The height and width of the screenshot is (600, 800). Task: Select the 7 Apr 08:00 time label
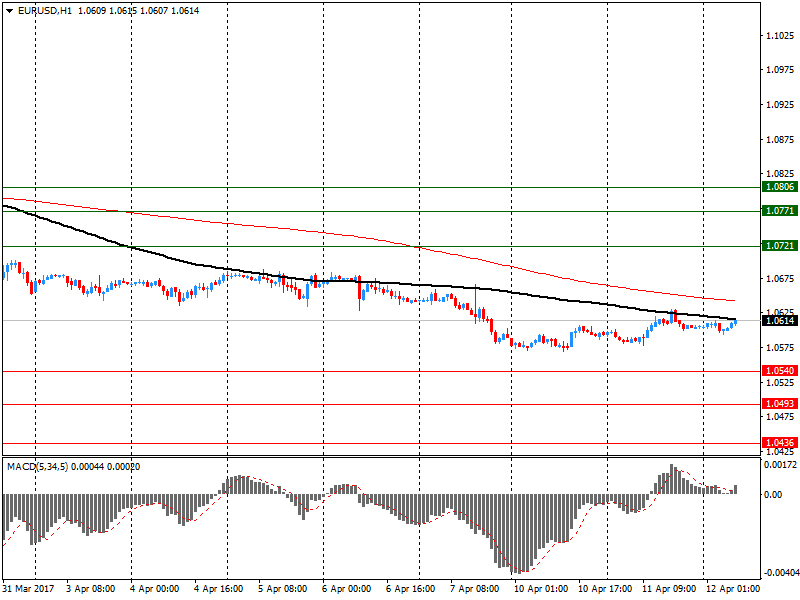pyautogui.click(x=475, y=589)
